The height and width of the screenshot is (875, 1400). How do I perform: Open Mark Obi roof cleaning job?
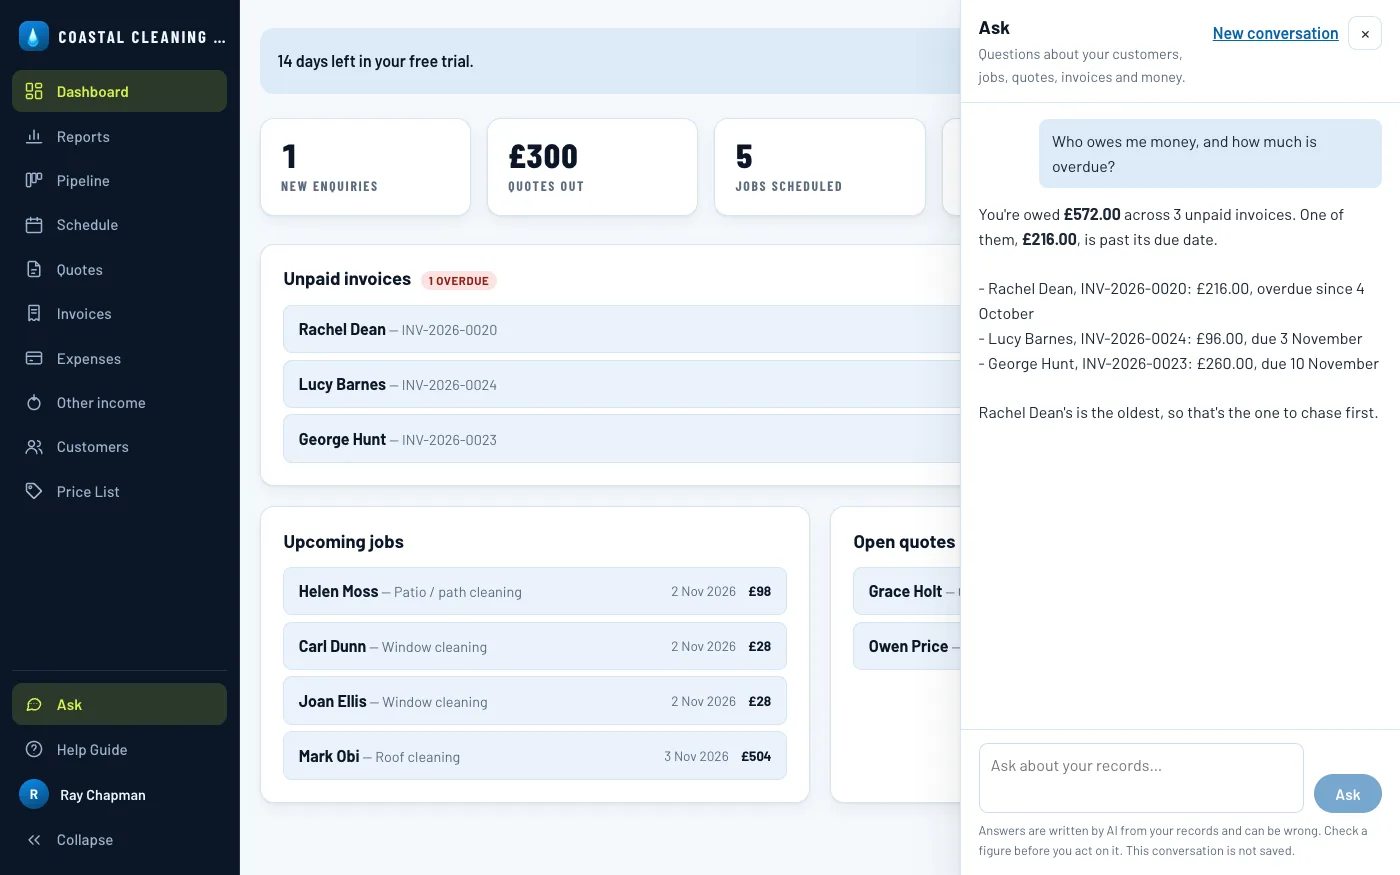pos(535,756)
